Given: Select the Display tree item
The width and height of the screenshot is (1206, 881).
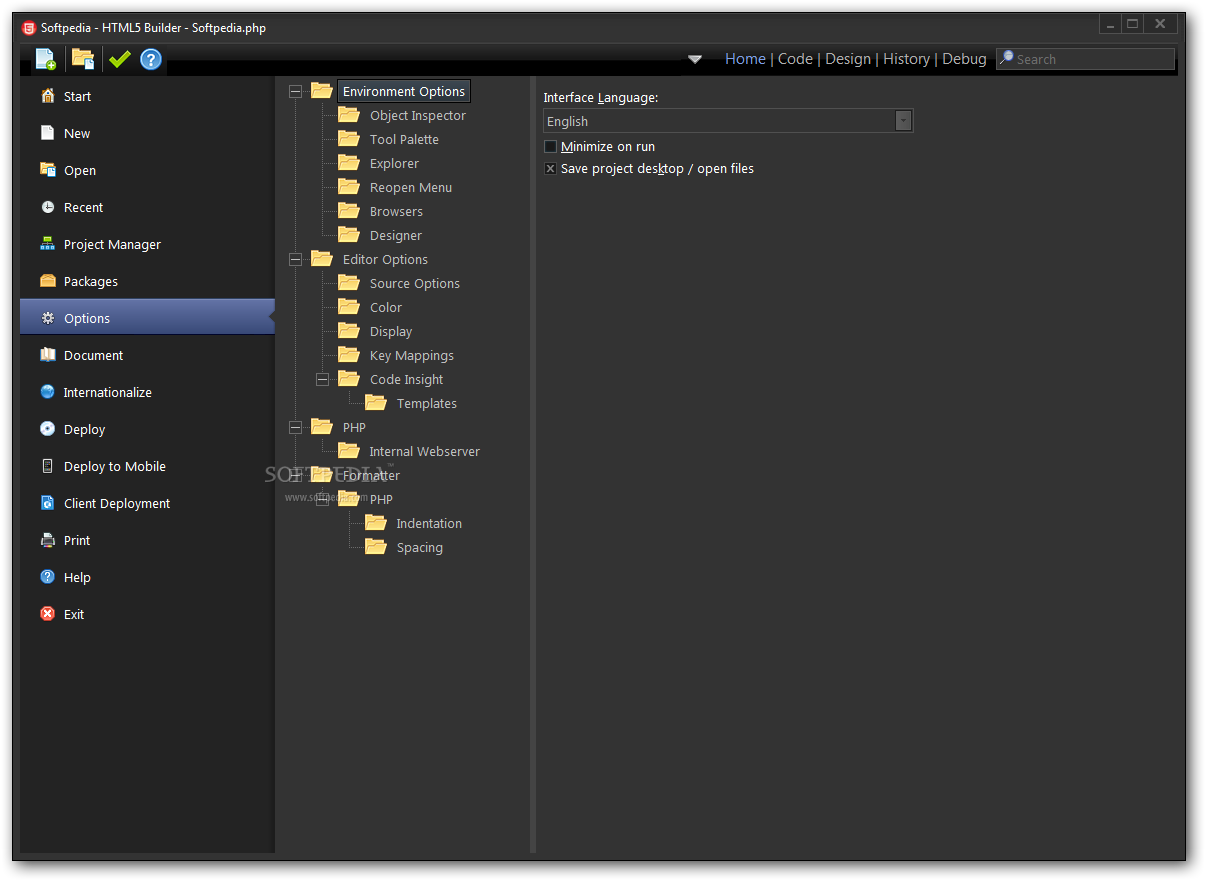Looking at the screenshot, I should tap(391, 331).
